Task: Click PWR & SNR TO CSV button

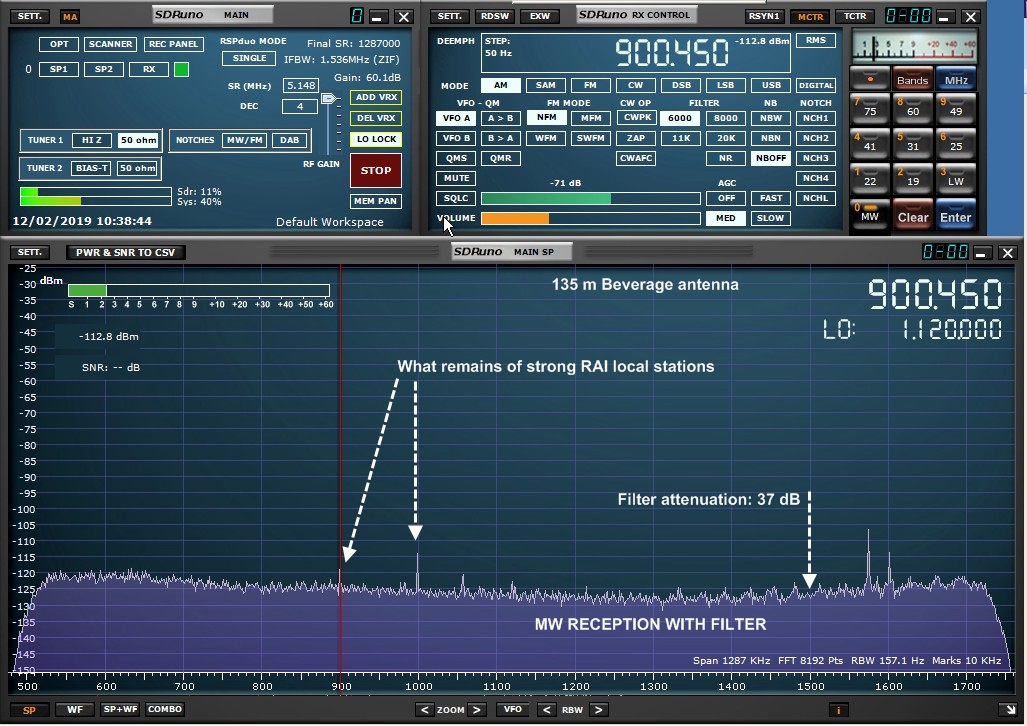Action: pyautogui.click(x=126, y=252)
